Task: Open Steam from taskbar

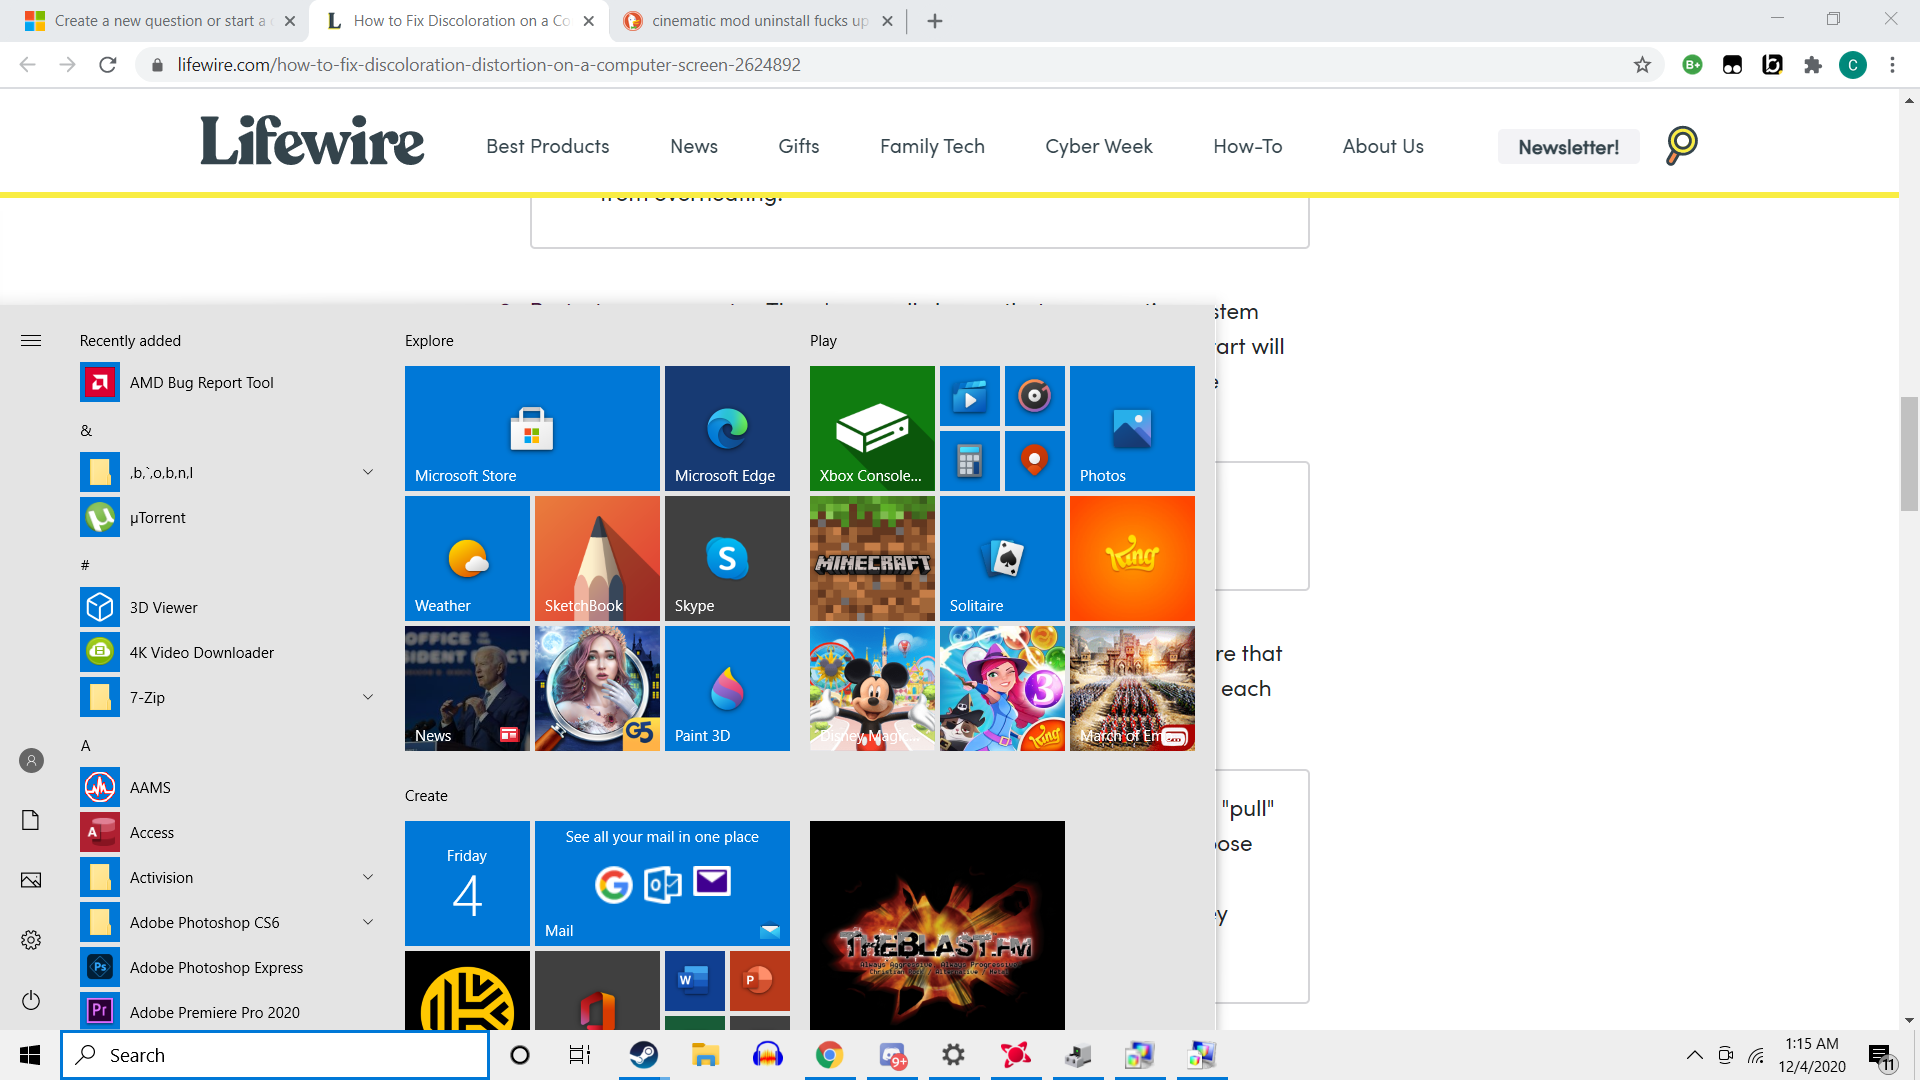Action: click(643, 1055)
